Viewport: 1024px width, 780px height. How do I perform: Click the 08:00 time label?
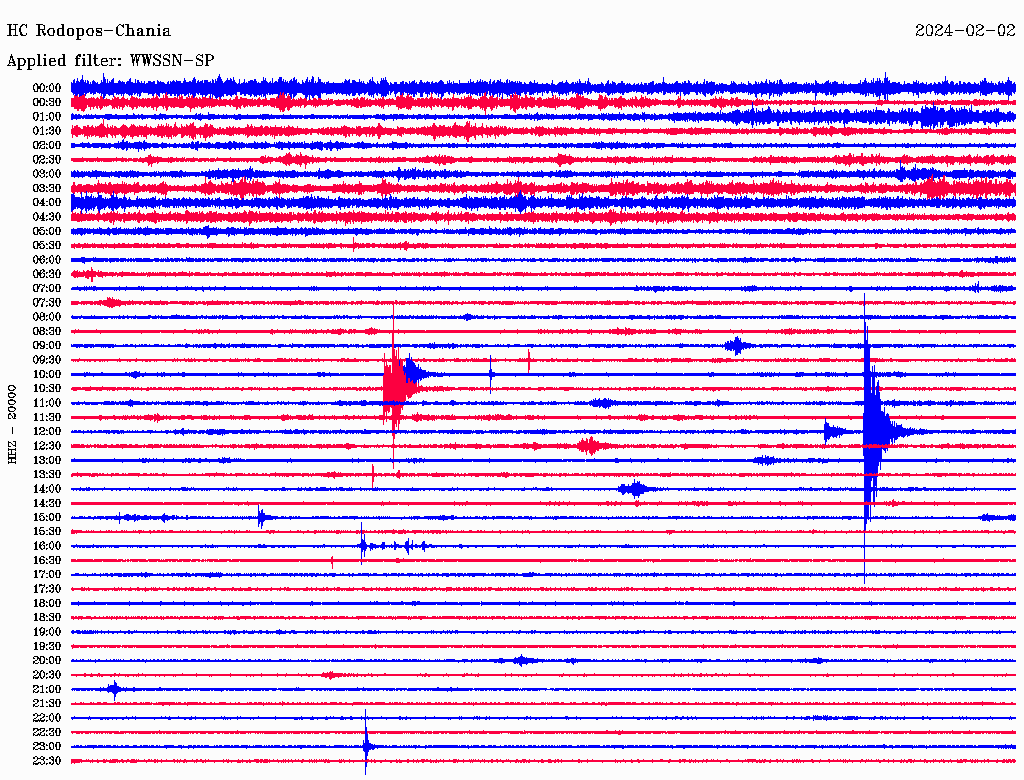point(47,317)
